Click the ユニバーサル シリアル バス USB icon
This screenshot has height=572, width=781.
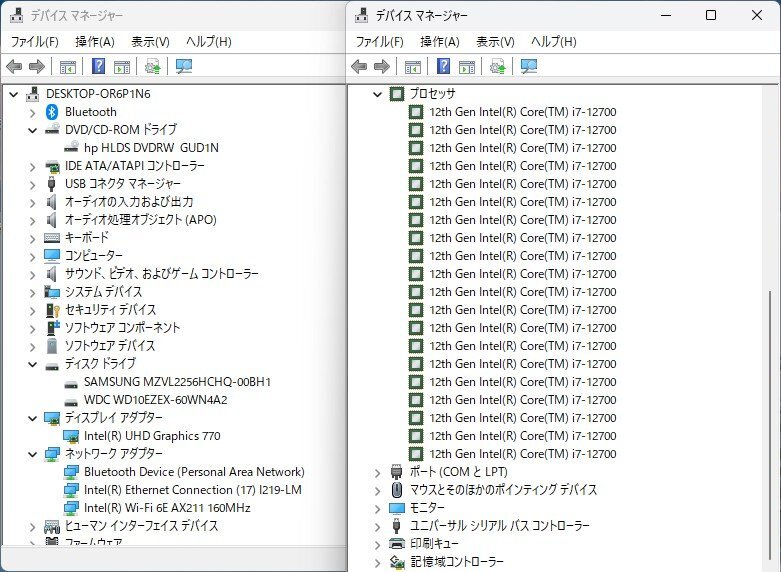396,526
